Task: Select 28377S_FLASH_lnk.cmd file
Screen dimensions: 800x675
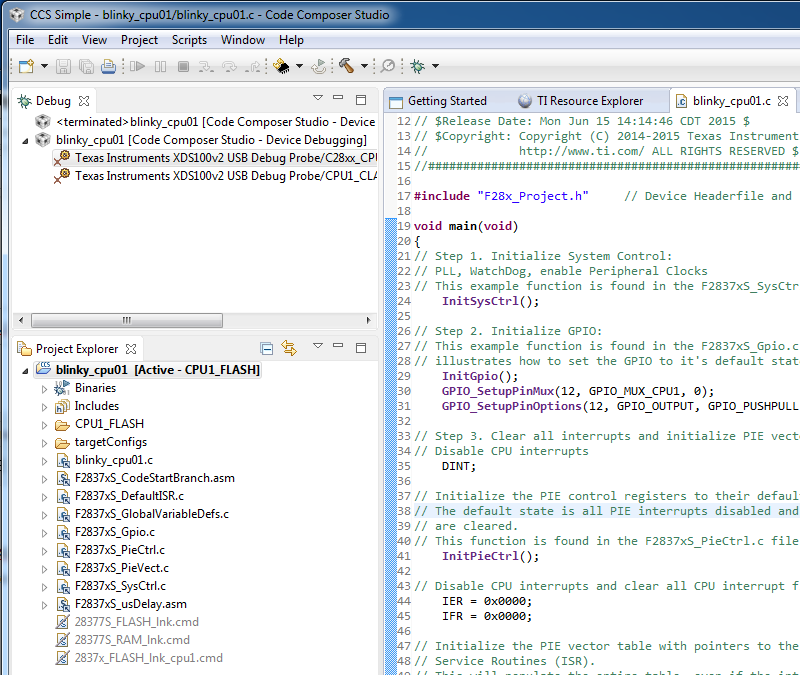Action: pyautogui.click(x=137, y=622)
